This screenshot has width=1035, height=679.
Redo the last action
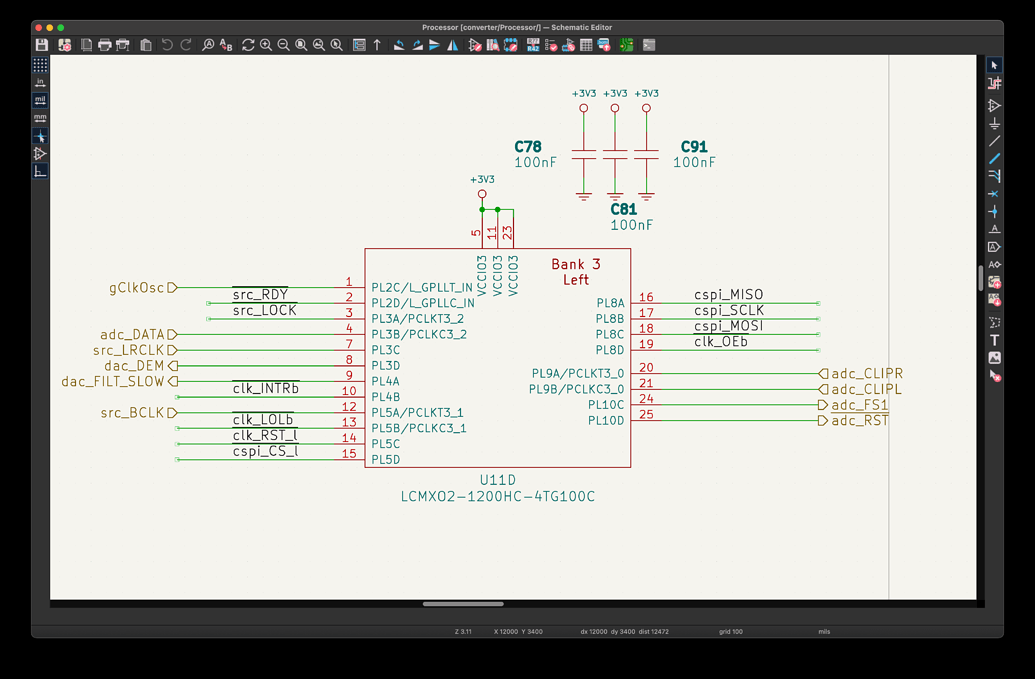click(x=185, y=45)
